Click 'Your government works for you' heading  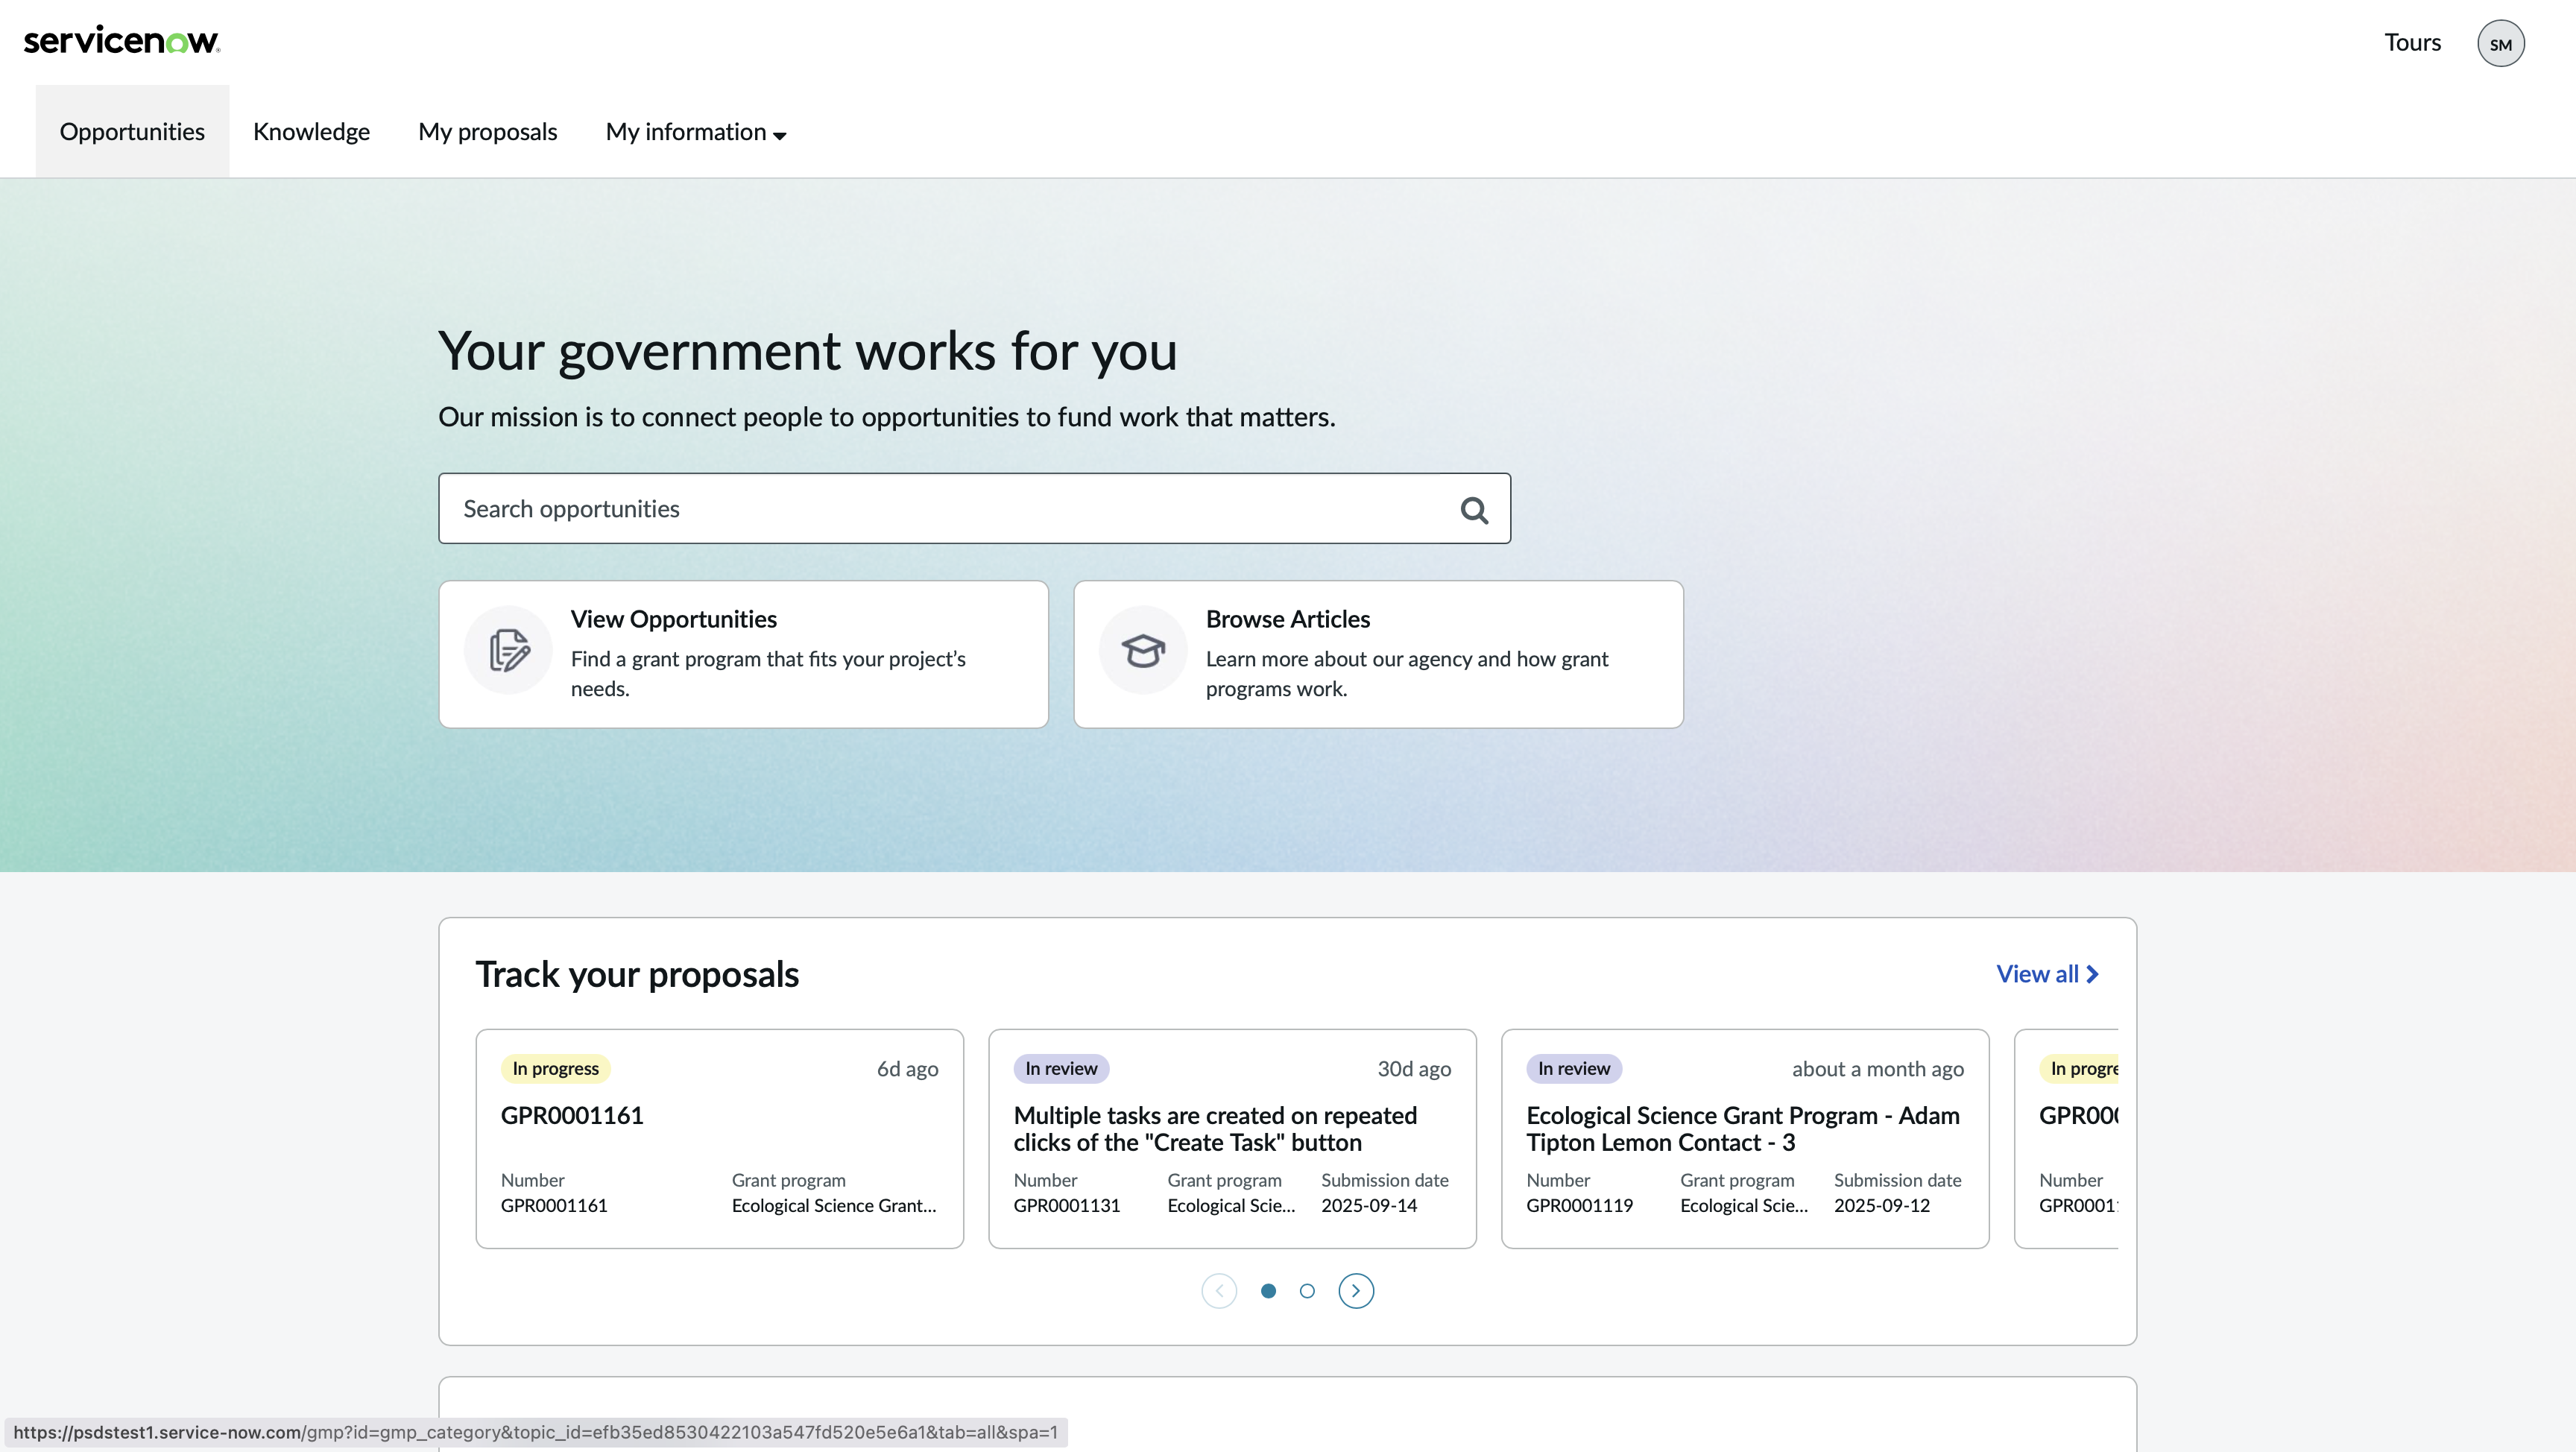[808, 351]
